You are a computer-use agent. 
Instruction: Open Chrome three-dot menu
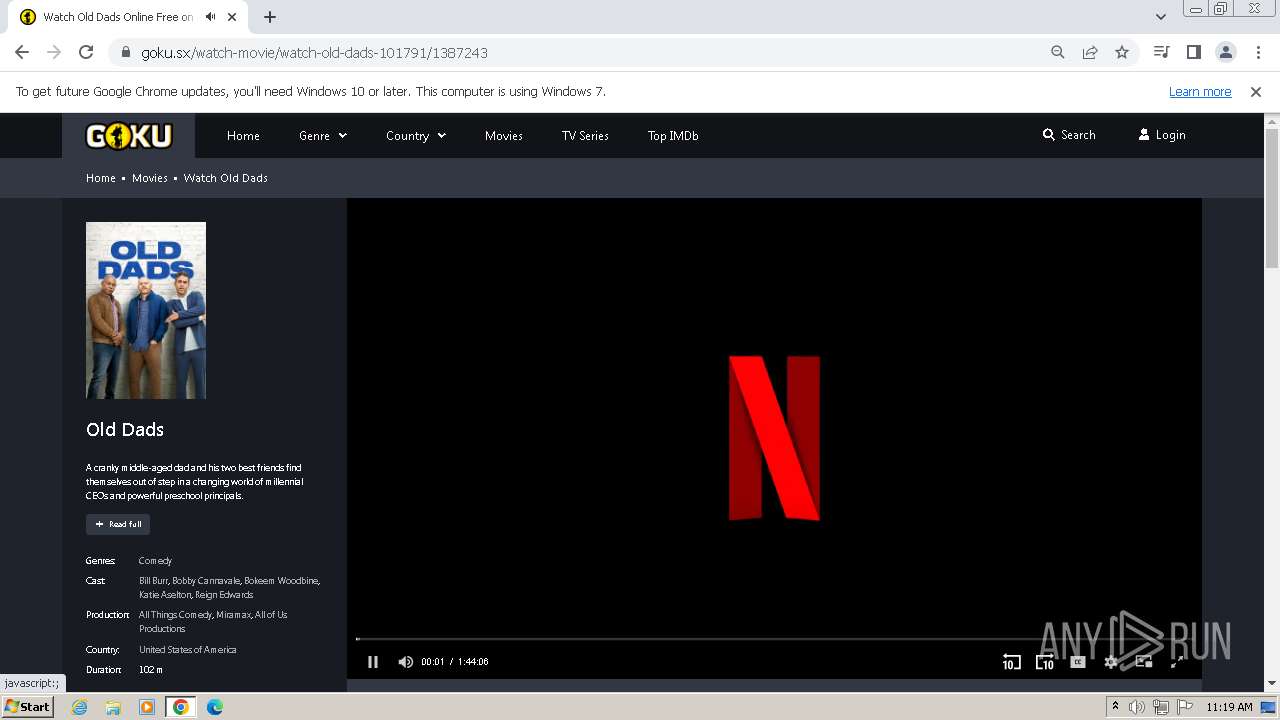[x=1257, y=52]
